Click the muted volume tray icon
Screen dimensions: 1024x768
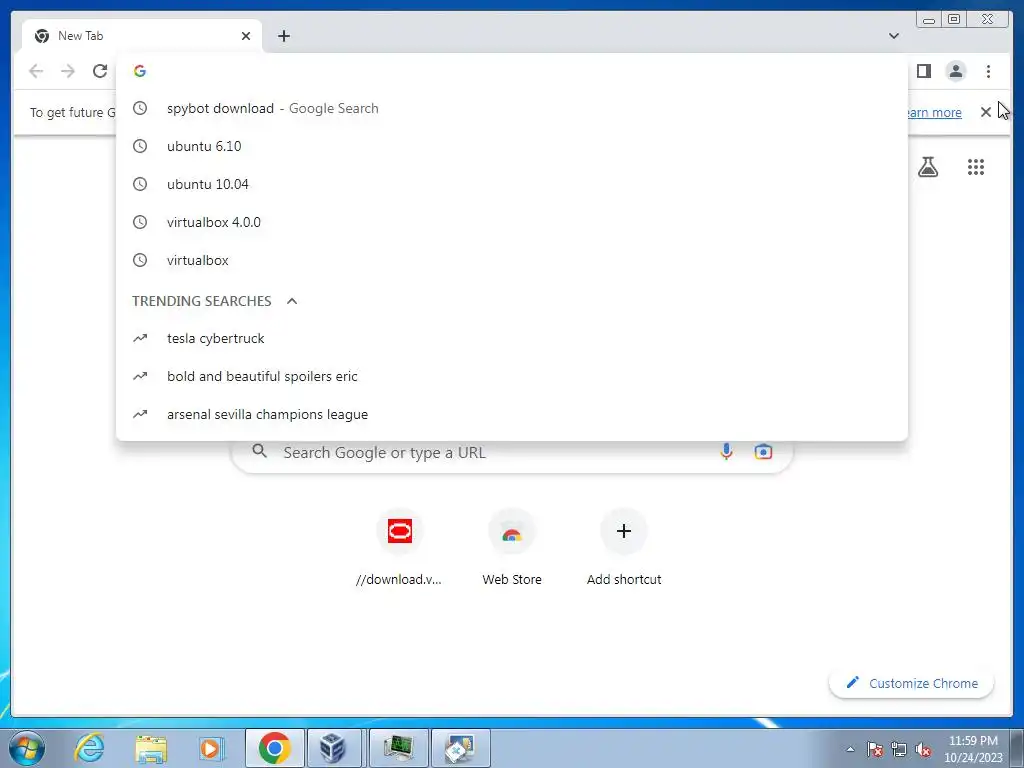(923, 750)
